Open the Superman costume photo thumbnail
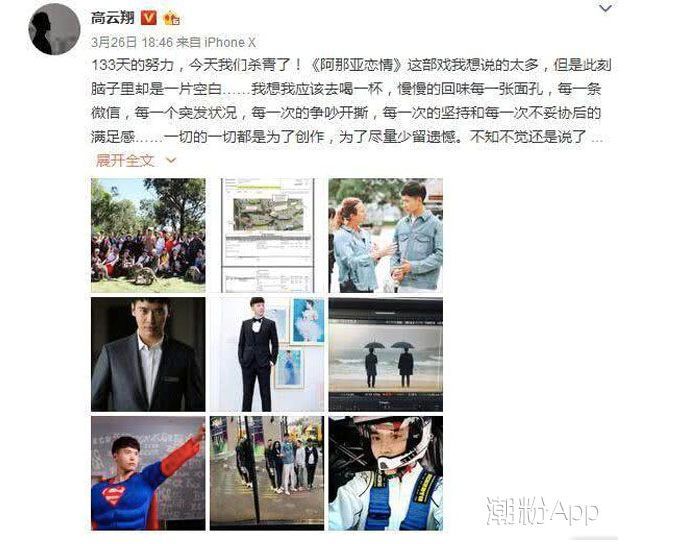 (148, 473)
